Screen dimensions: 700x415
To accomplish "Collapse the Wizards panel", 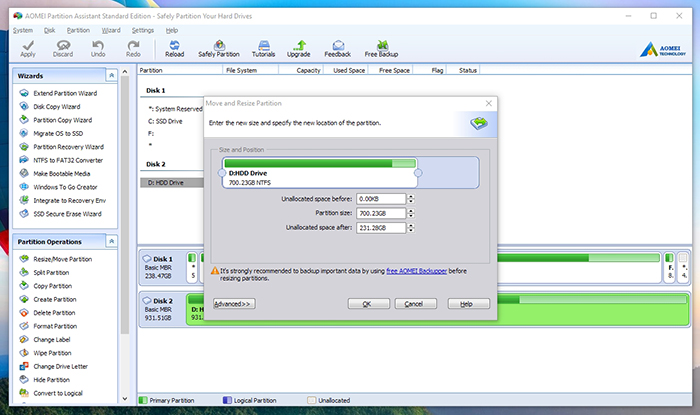I will coord(112,75).
